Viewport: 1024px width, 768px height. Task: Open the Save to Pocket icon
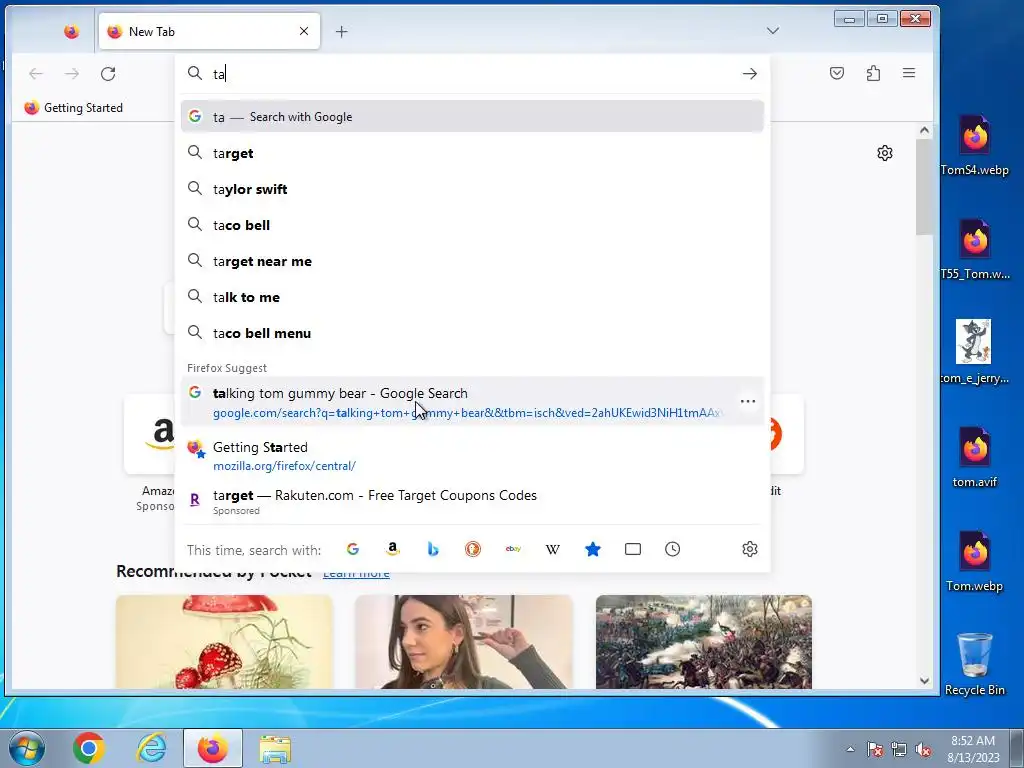pos(837,73)
